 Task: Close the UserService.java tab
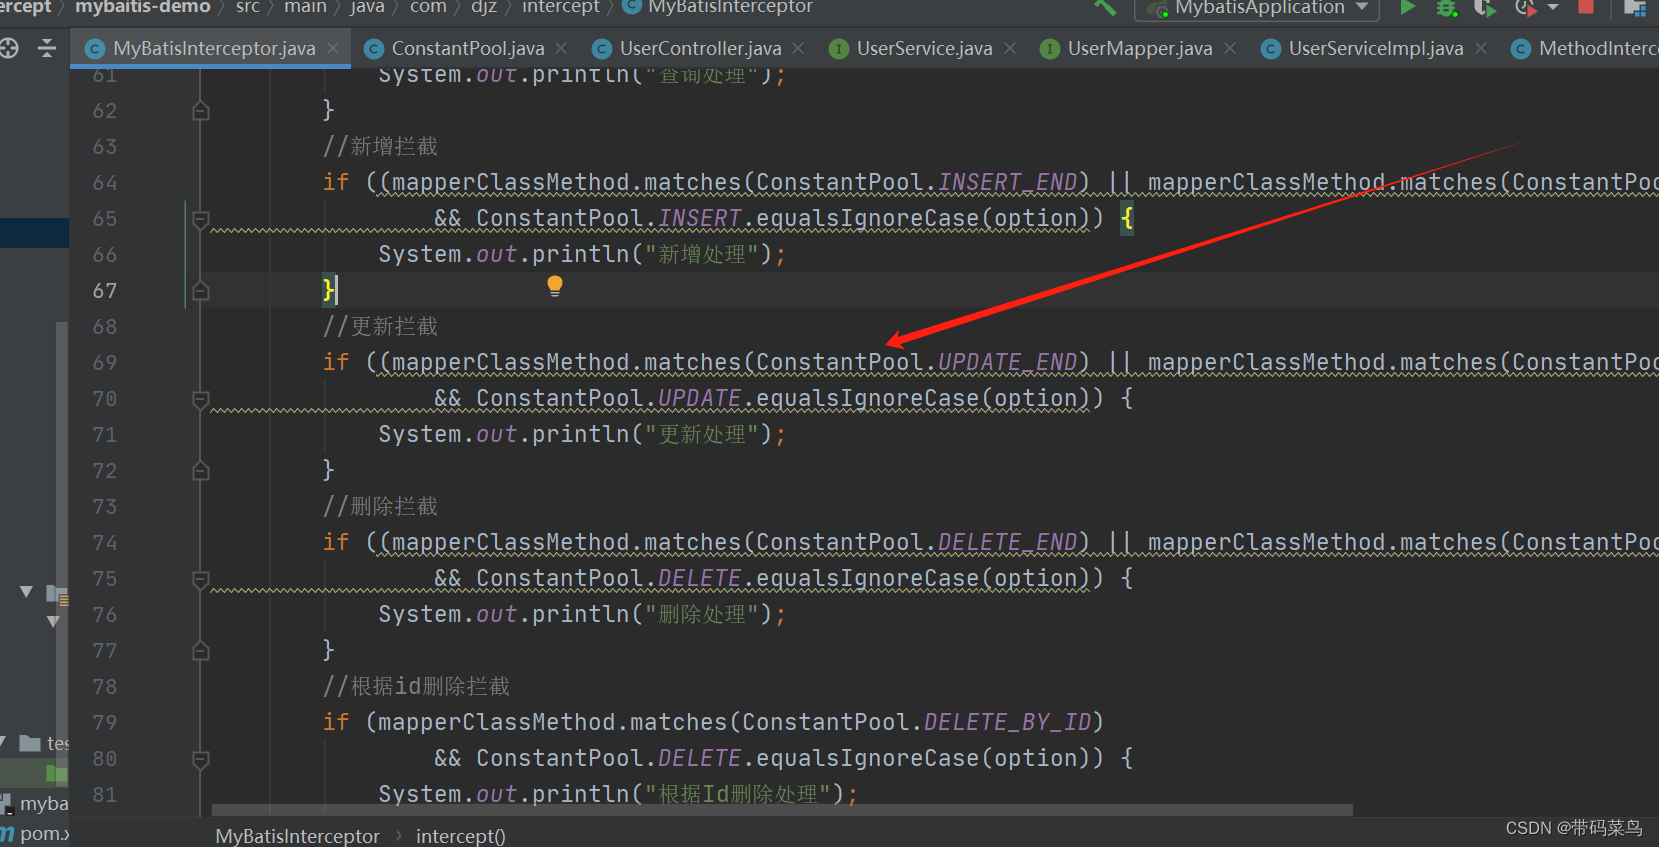[x=1010, y=48]
